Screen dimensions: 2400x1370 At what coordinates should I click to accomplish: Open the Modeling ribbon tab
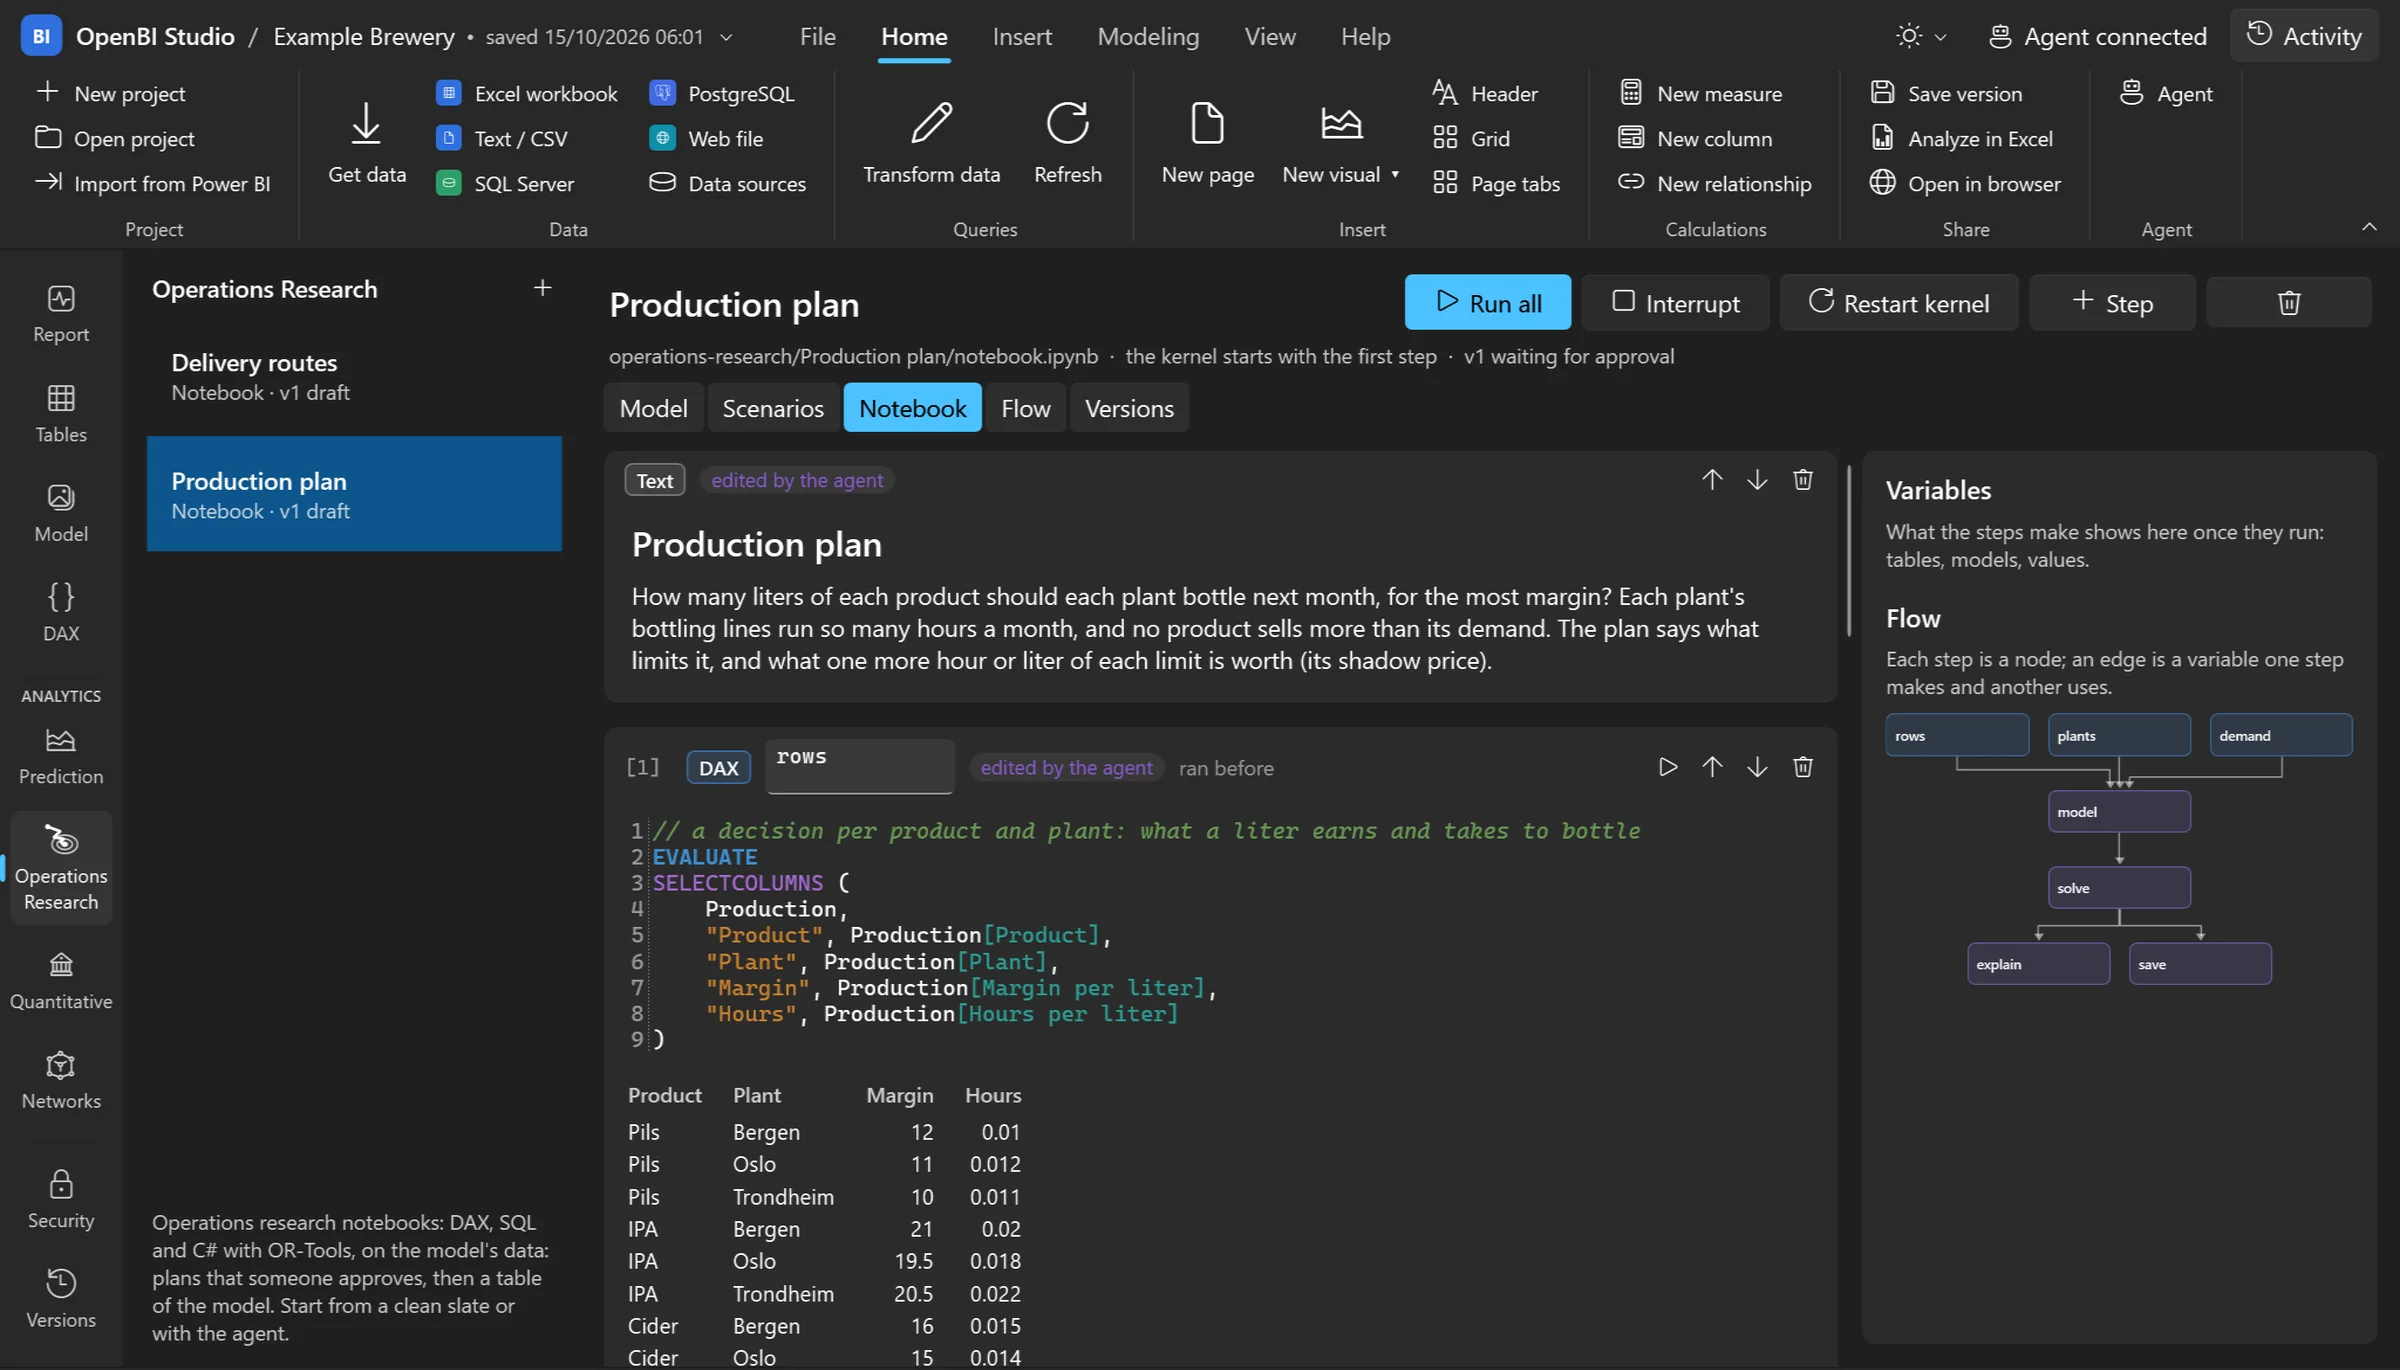pyautogui.click(x=1147, y=36)
